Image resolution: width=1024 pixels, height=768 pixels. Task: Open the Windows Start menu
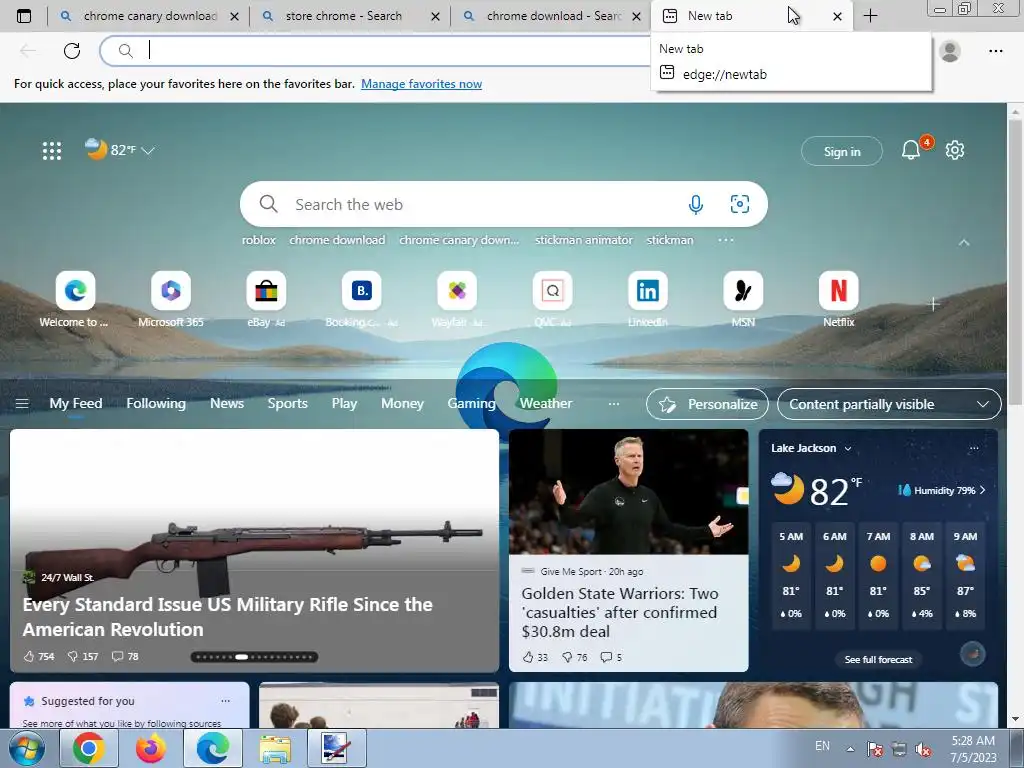pyautogui.click(x=27, y=748)
